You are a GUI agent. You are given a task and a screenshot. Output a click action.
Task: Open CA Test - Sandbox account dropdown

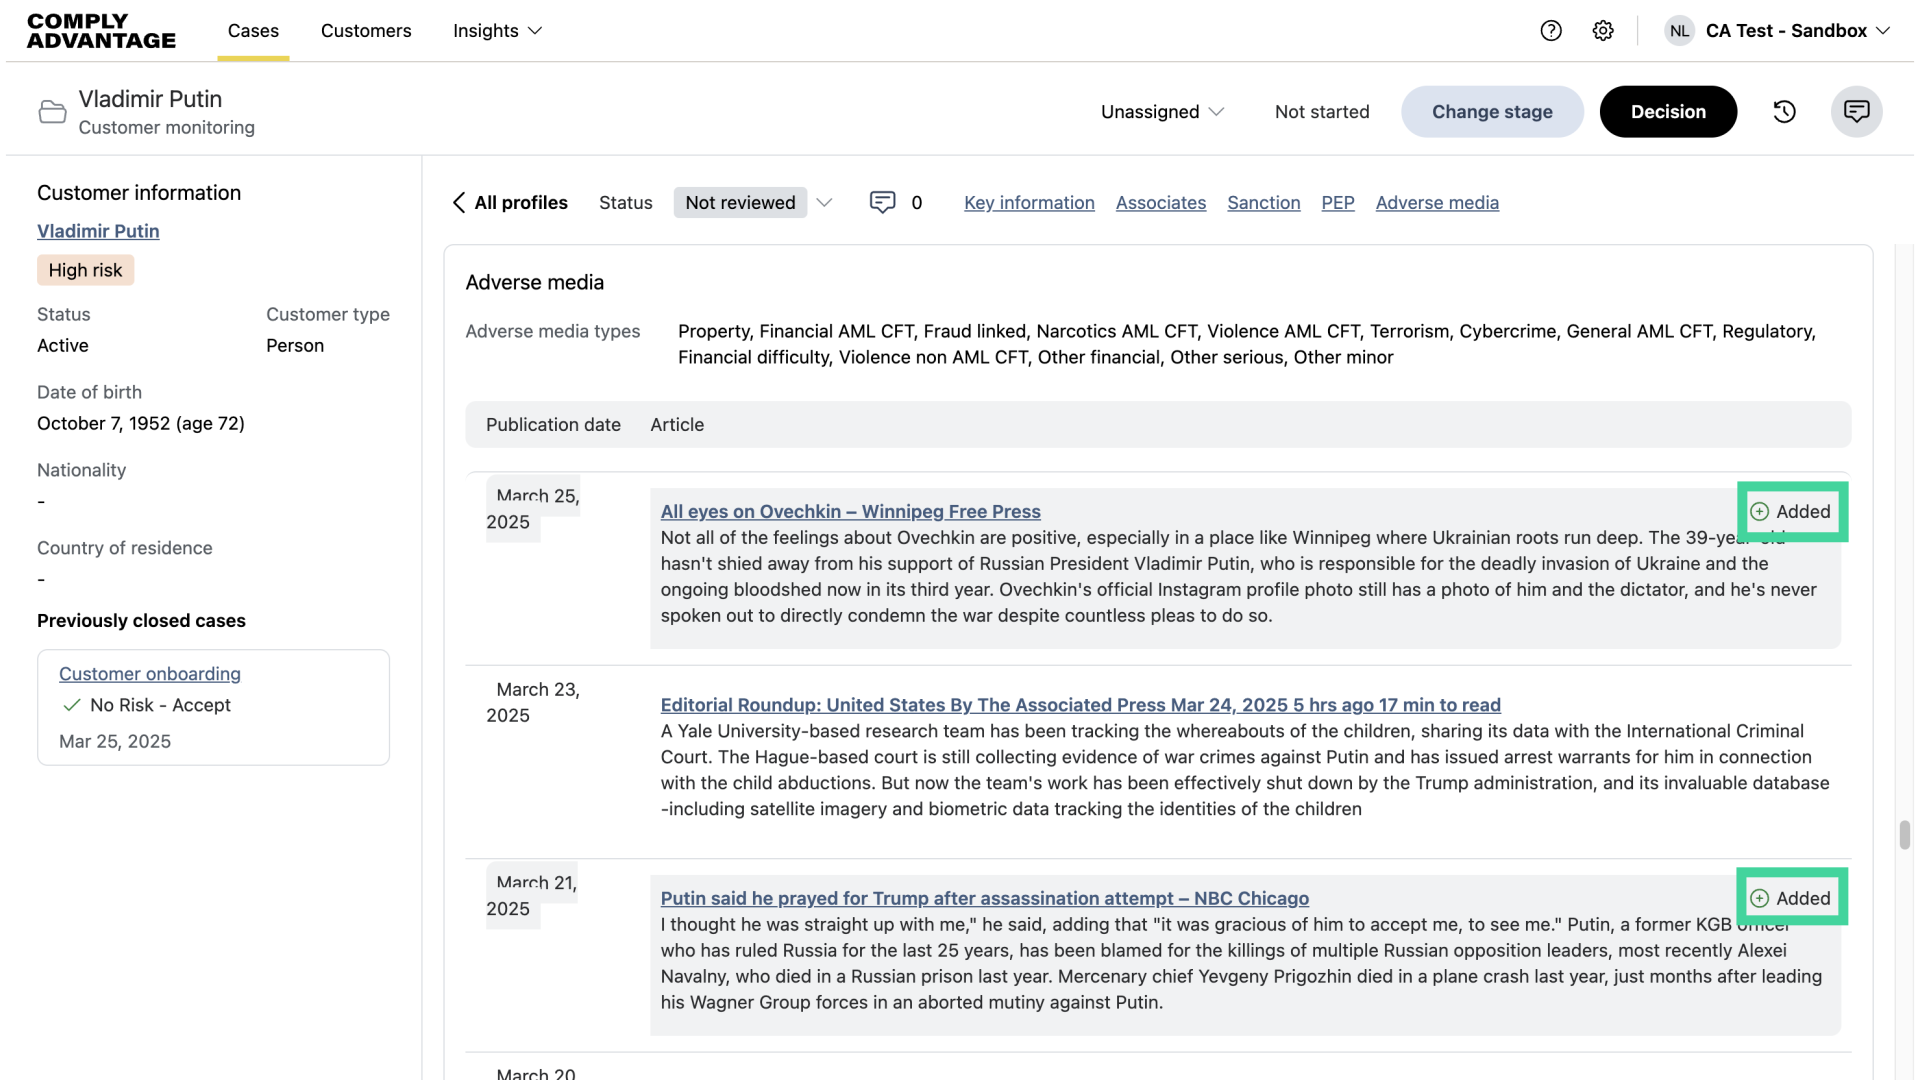(x=1797, y=31)
